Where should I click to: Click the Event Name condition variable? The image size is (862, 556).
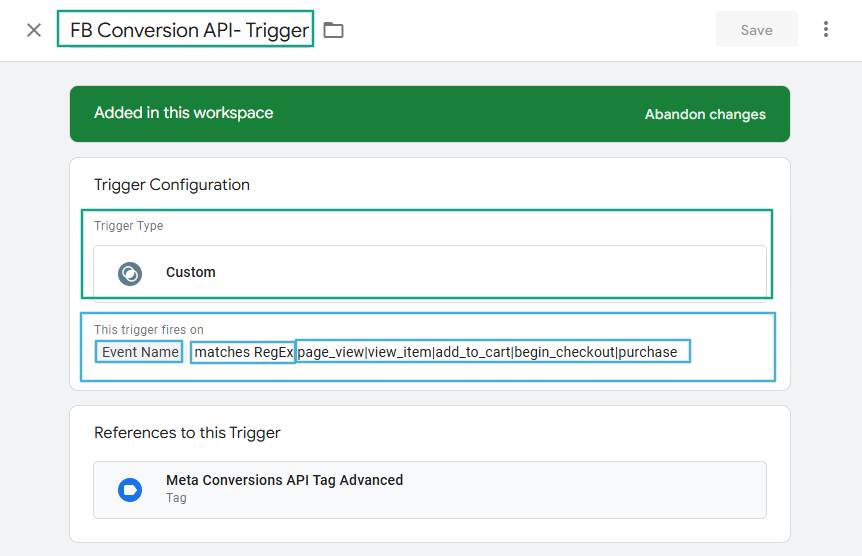coord(139,352)
